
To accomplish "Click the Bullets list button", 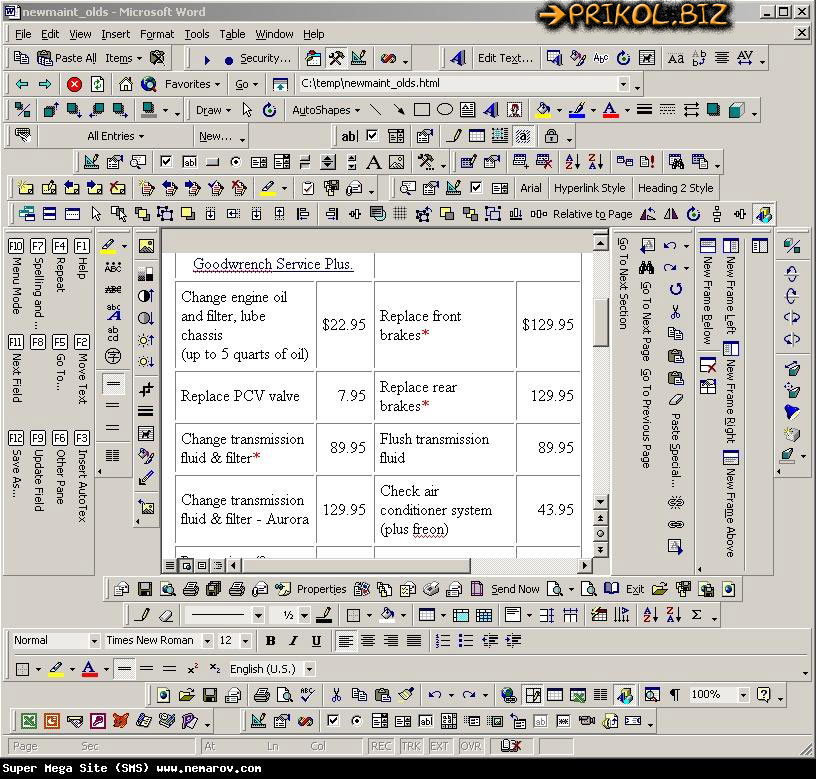I will pos(466,641).
